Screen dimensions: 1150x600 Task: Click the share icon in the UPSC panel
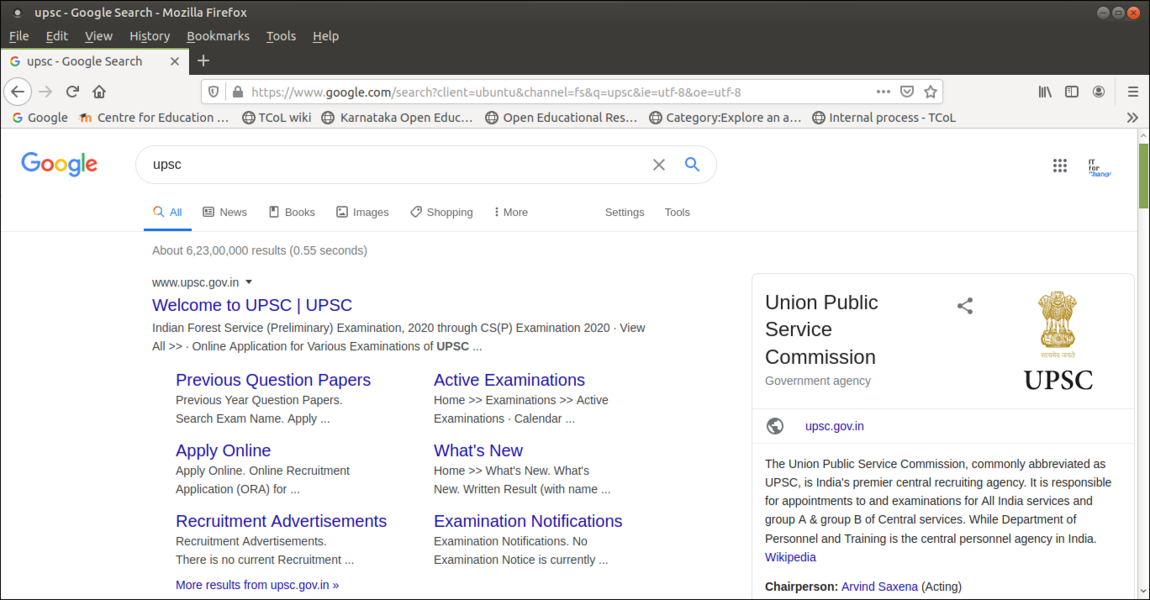click(x=964, y=305)
